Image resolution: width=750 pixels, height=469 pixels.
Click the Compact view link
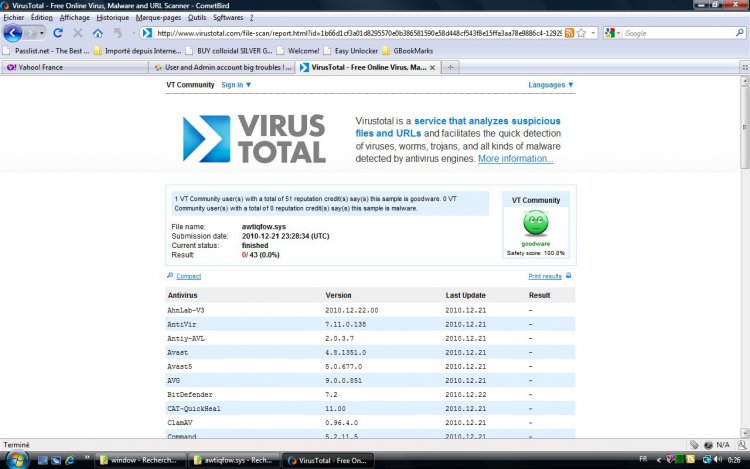pyautogui.click(x=188, y=276)
